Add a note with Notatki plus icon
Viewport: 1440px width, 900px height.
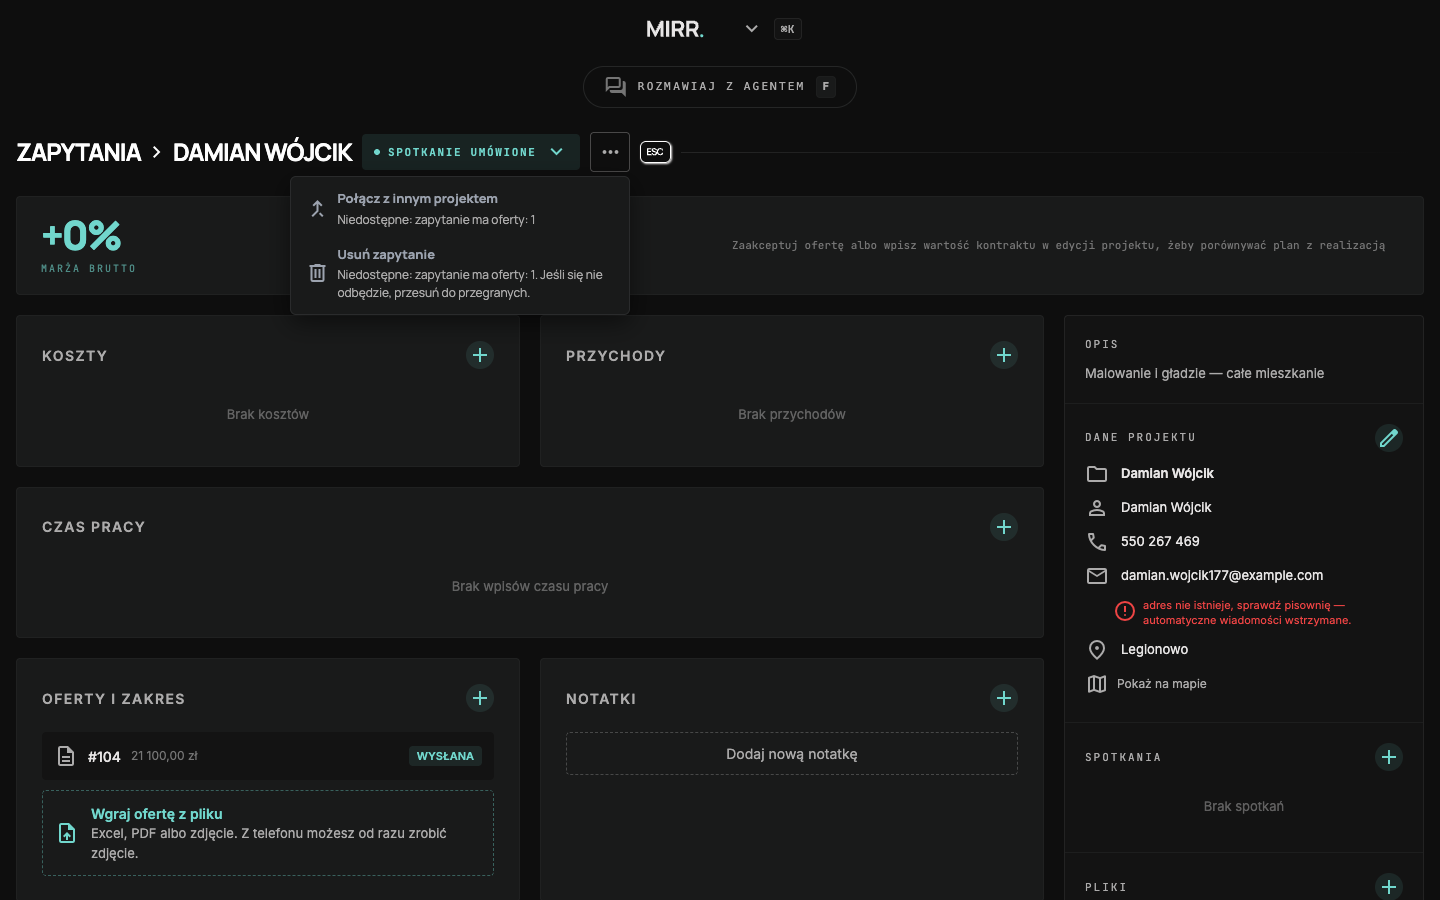click(x=1004, y=698)
